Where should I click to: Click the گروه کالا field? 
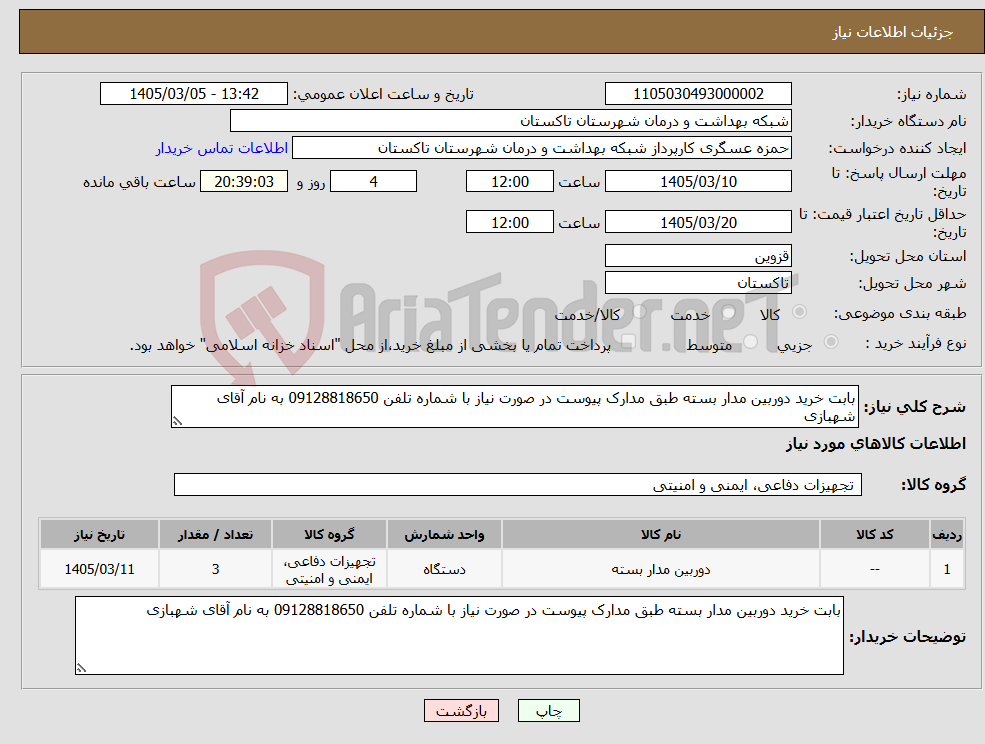518,484
